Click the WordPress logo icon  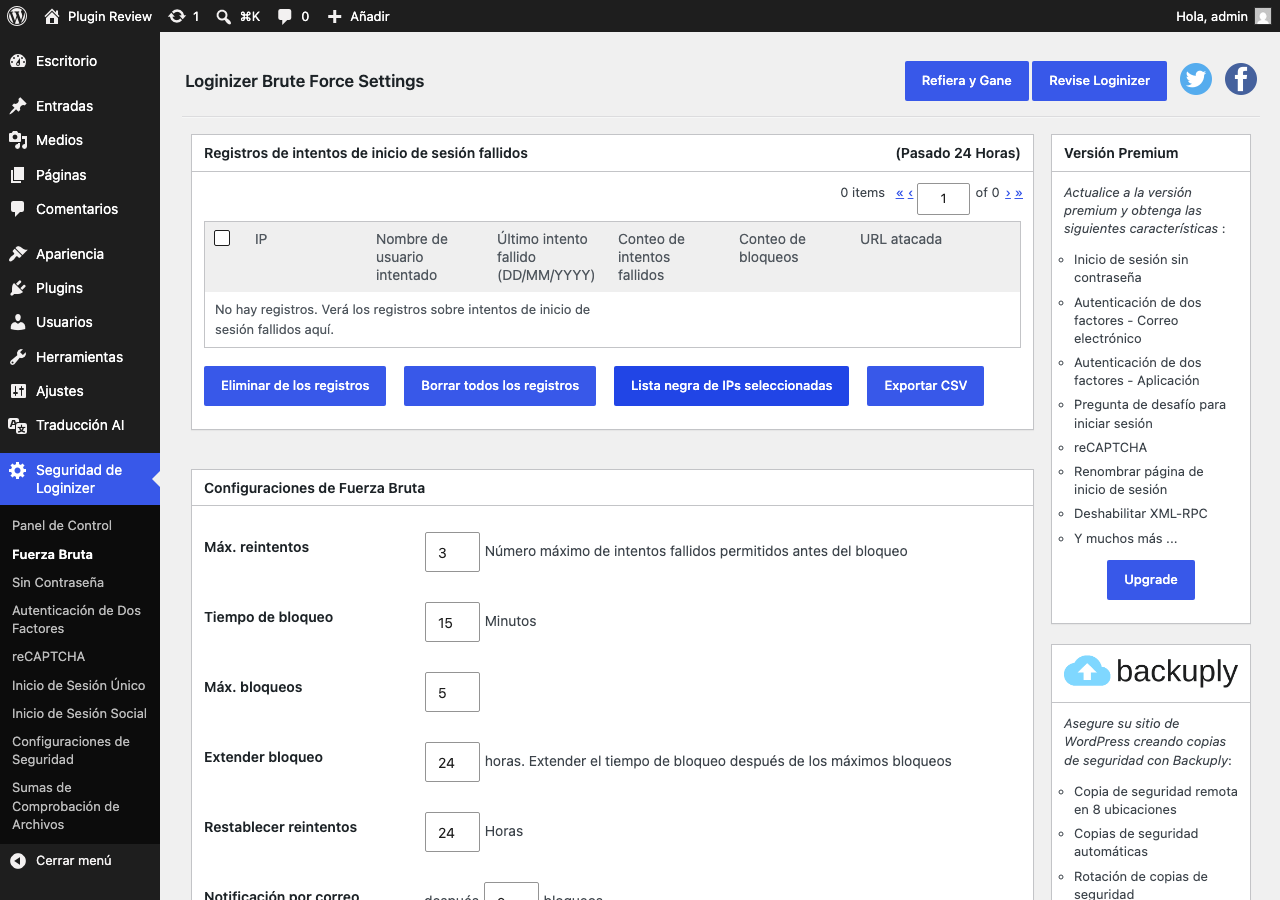(17, 16)
